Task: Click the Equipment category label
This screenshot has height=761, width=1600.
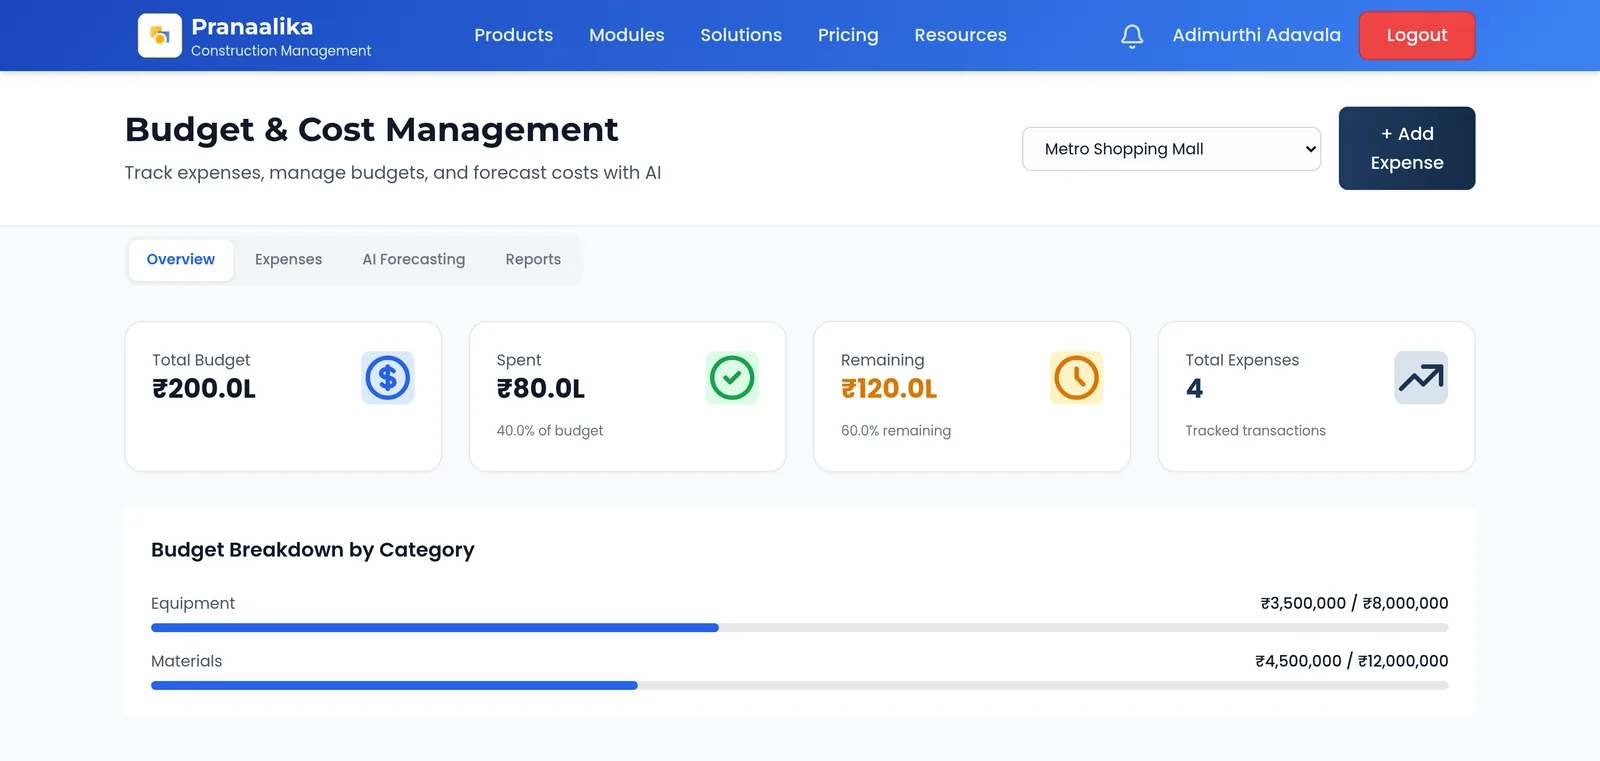Action: point(193,603)
